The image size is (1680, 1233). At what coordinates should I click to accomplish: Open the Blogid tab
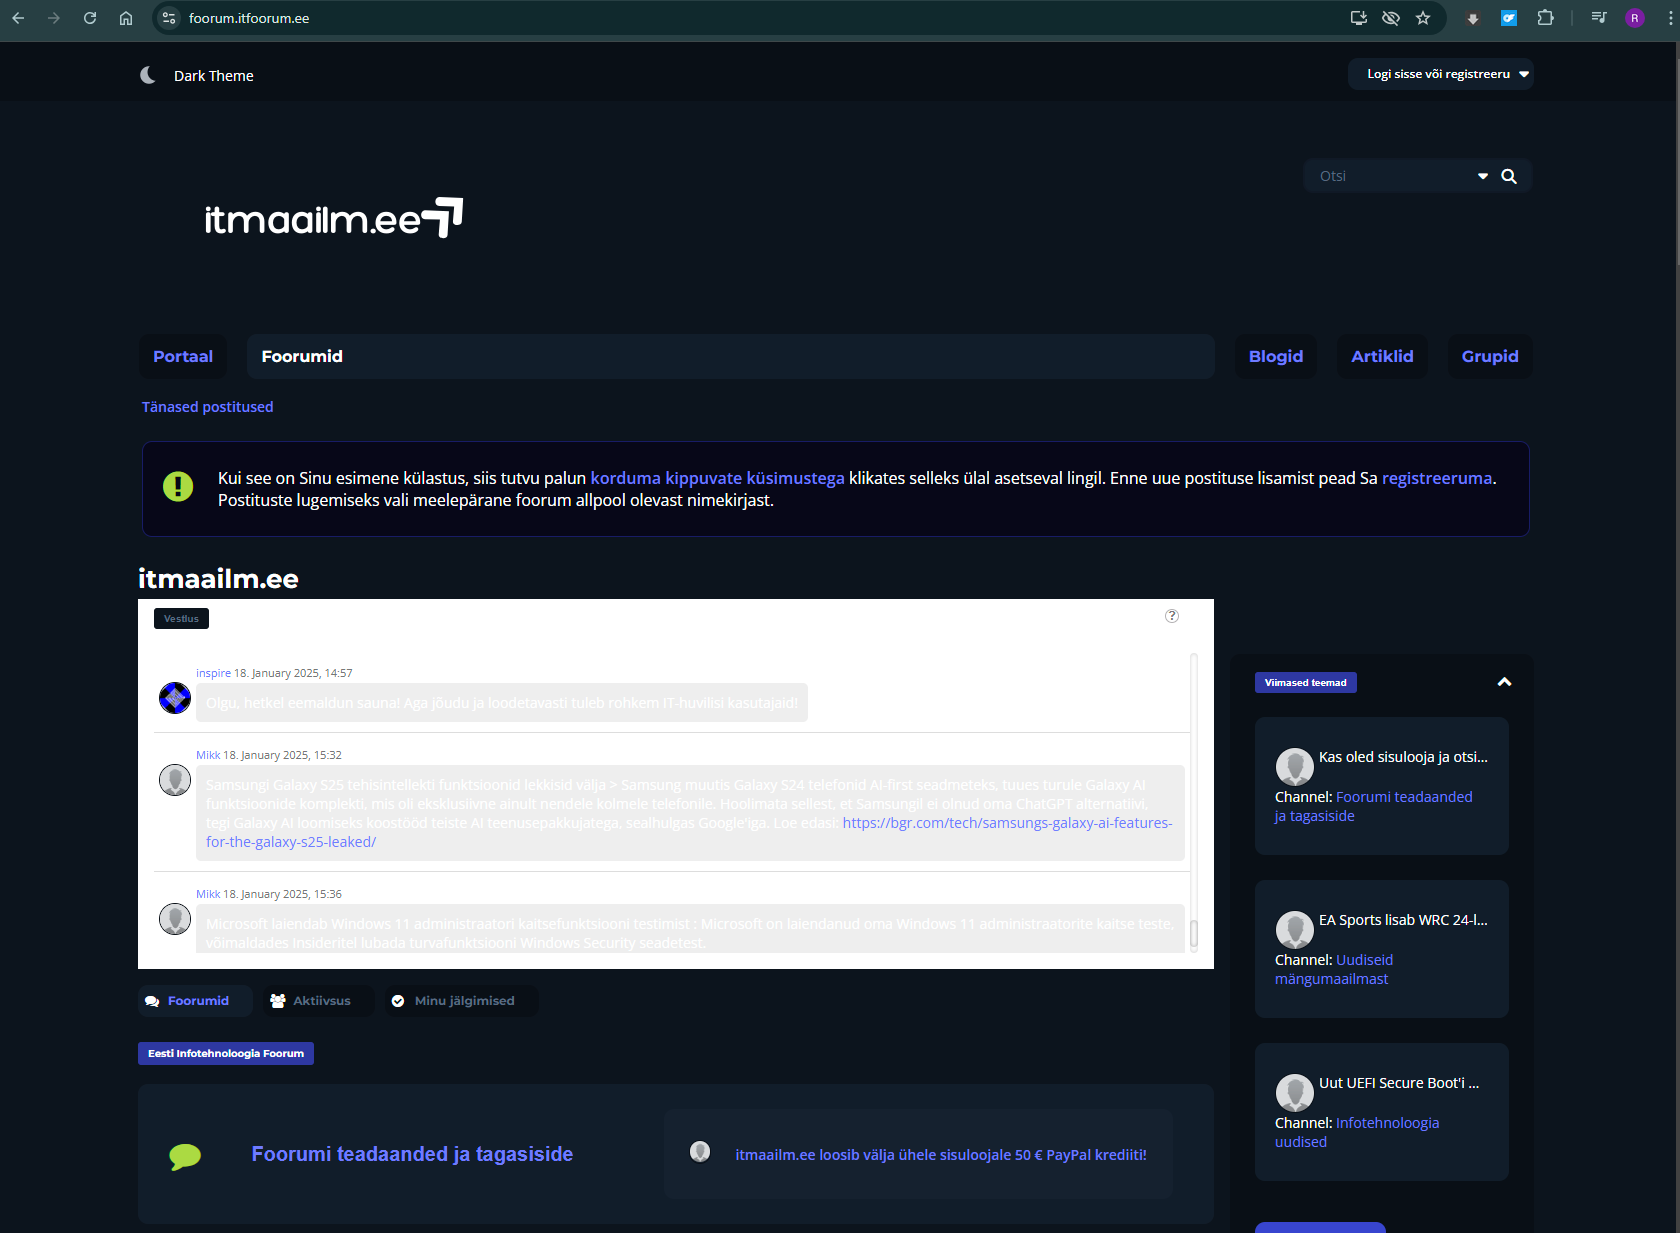tap(1276, 356)
